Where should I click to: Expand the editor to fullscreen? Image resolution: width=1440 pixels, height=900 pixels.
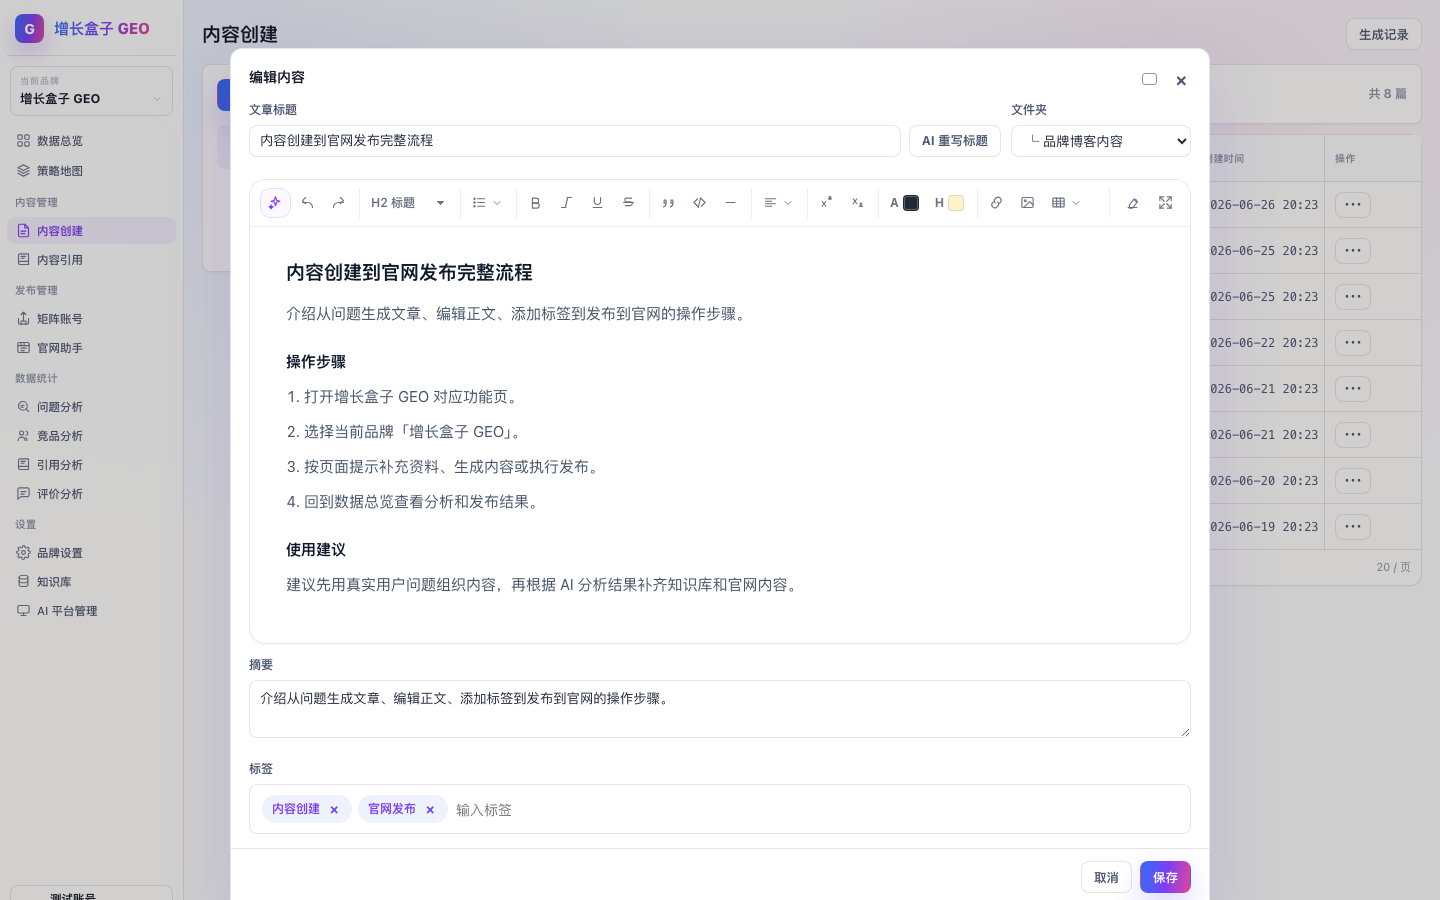[1165, 203]
